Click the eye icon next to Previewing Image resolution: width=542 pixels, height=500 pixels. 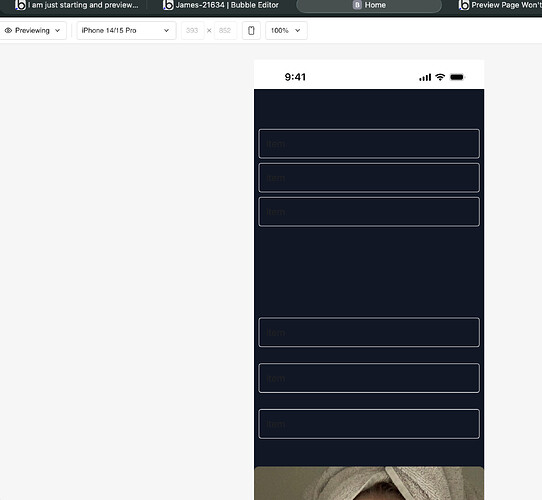8,30
